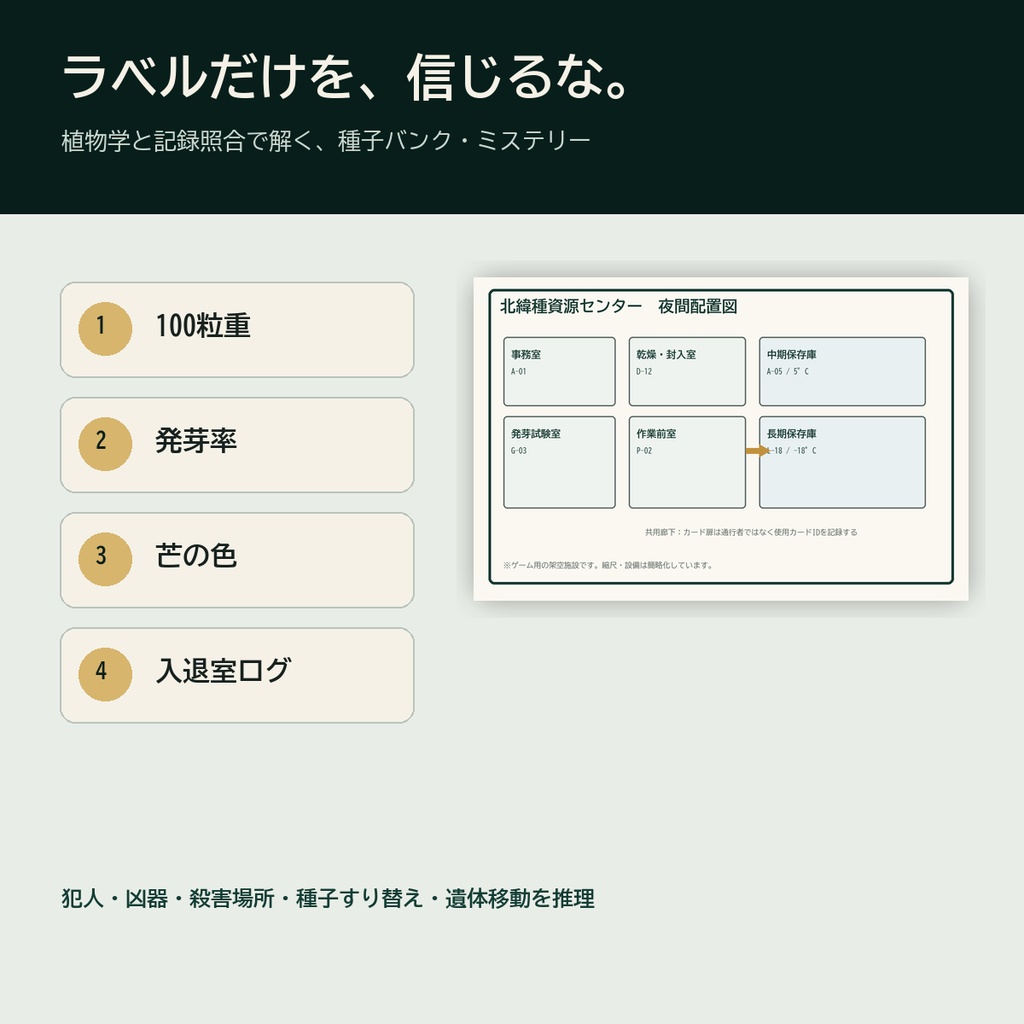1024x1024 pixels.
Task: Click the -18°C temperature label in 長期保存庫
Action: pos(805,451)
